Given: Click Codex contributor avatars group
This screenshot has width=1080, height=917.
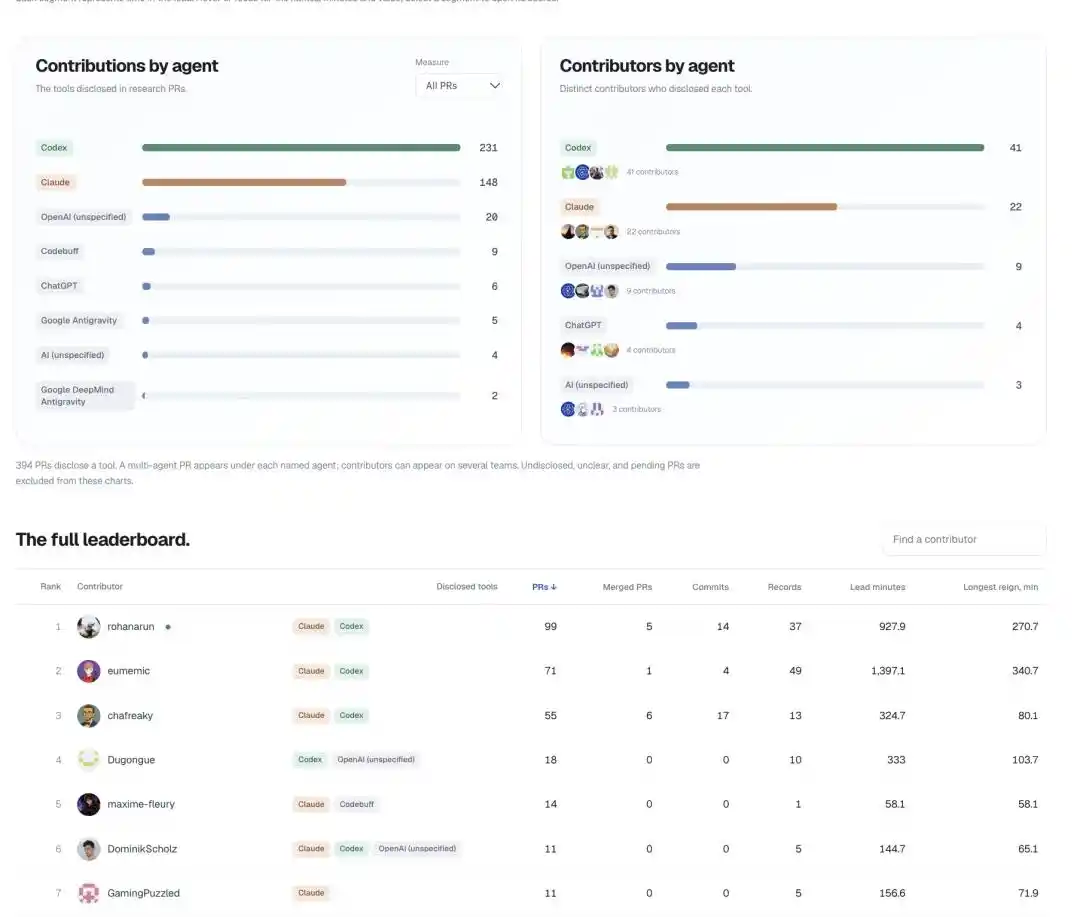Looking at the screenshot, I should tap(590, 172).
